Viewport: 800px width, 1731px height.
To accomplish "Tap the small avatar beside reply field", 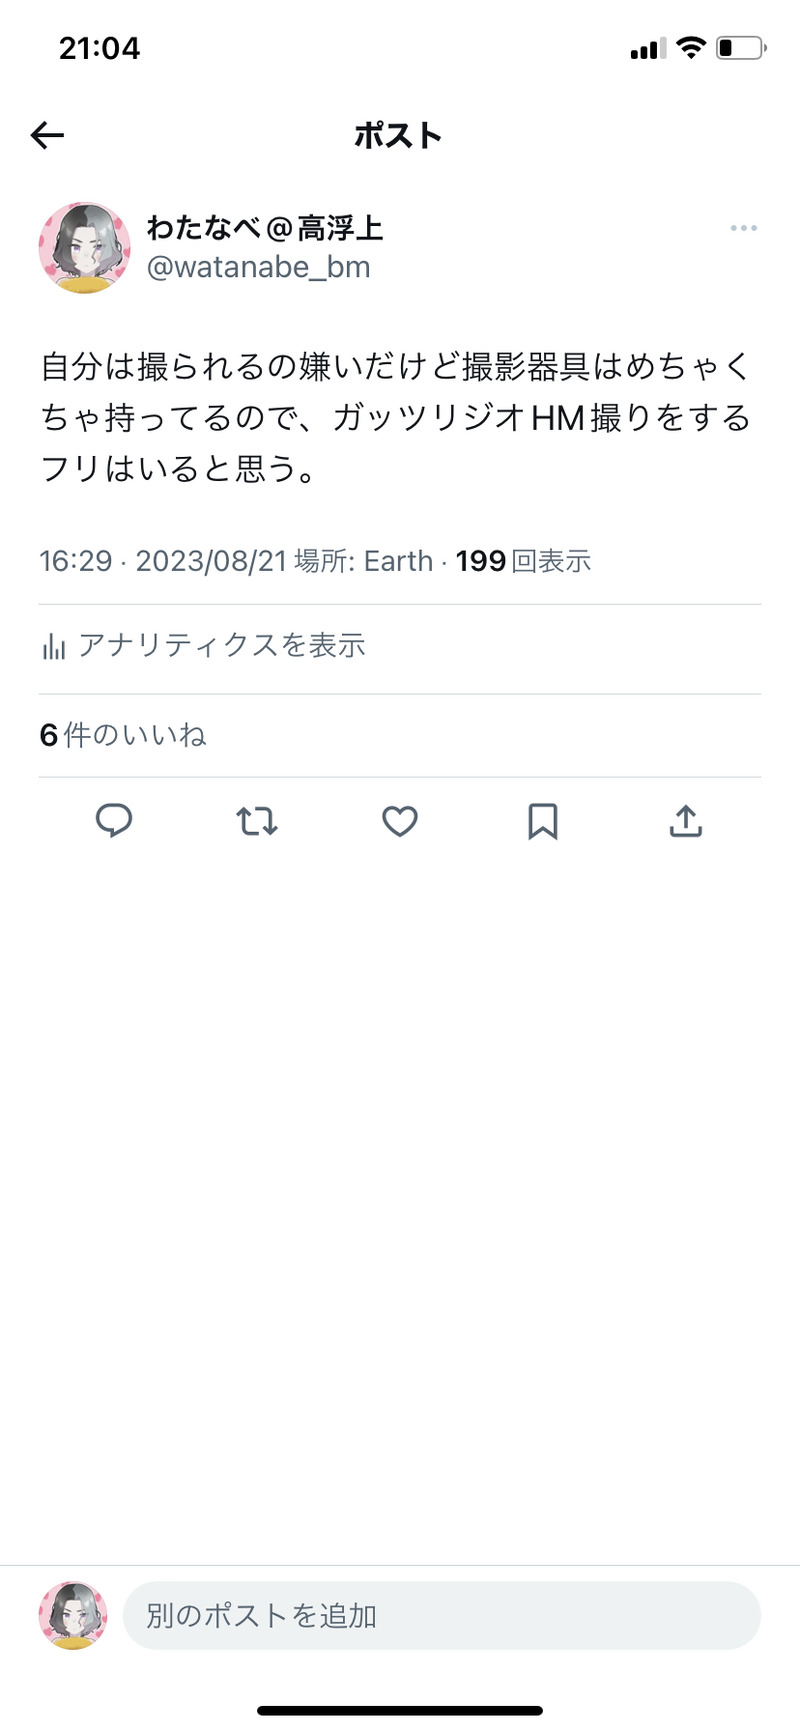I will (73, 1615).
